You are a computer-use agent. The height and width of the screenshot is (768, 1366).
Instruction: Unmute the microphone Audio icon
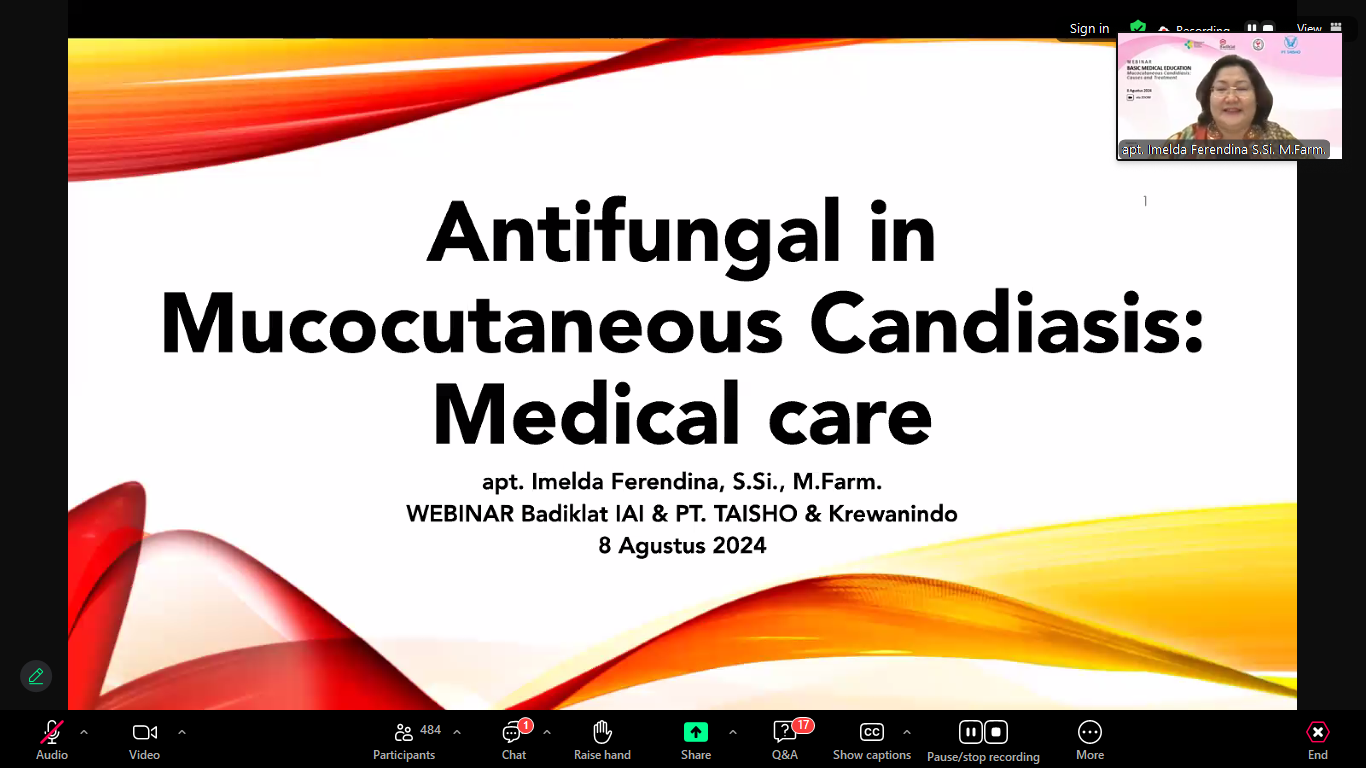(52, 732)
